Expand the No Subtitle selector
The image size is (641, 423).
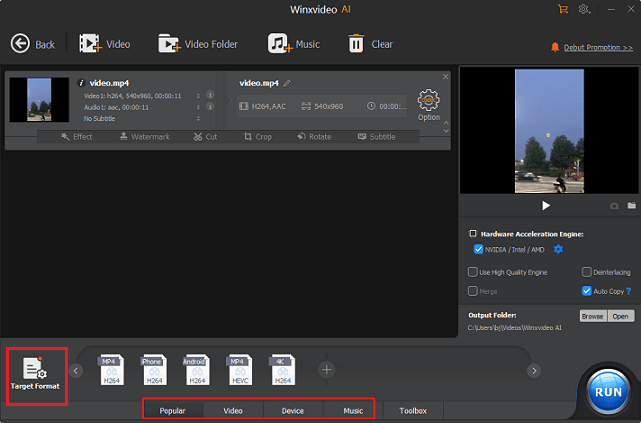pyautogui.click(x=198, y=119)
